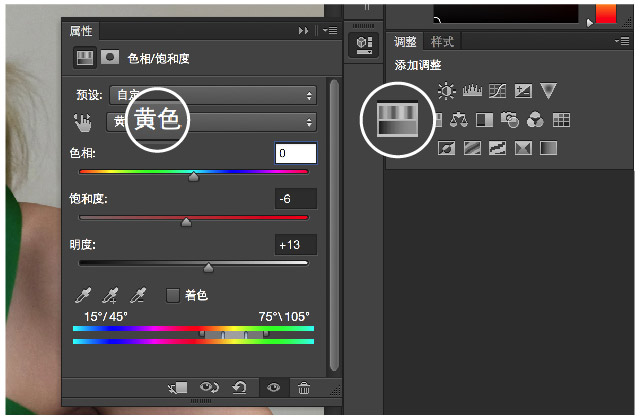Collapse the 属性 panel with double arrows

point(303,31)
